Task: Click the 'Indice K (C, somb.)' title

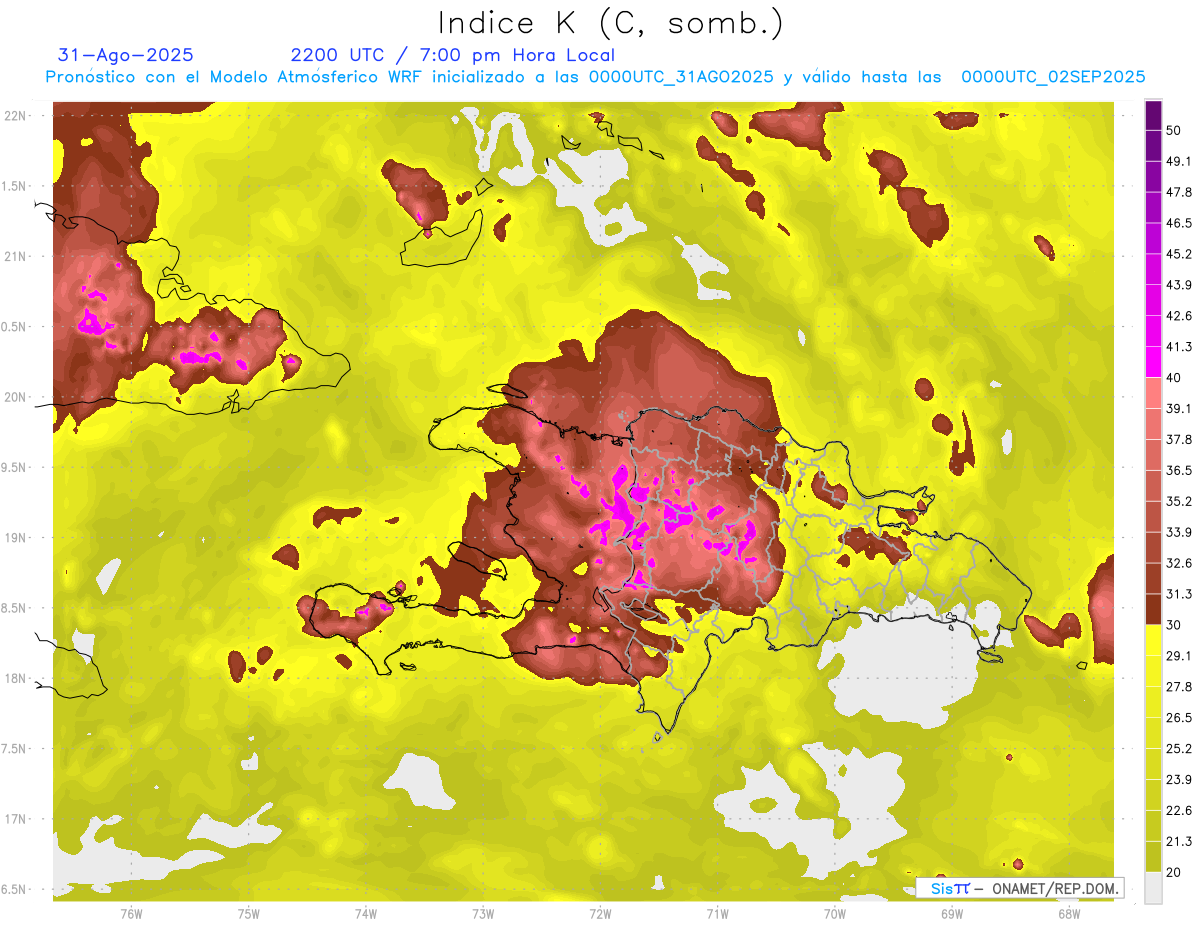Action: tap(611, 22)
